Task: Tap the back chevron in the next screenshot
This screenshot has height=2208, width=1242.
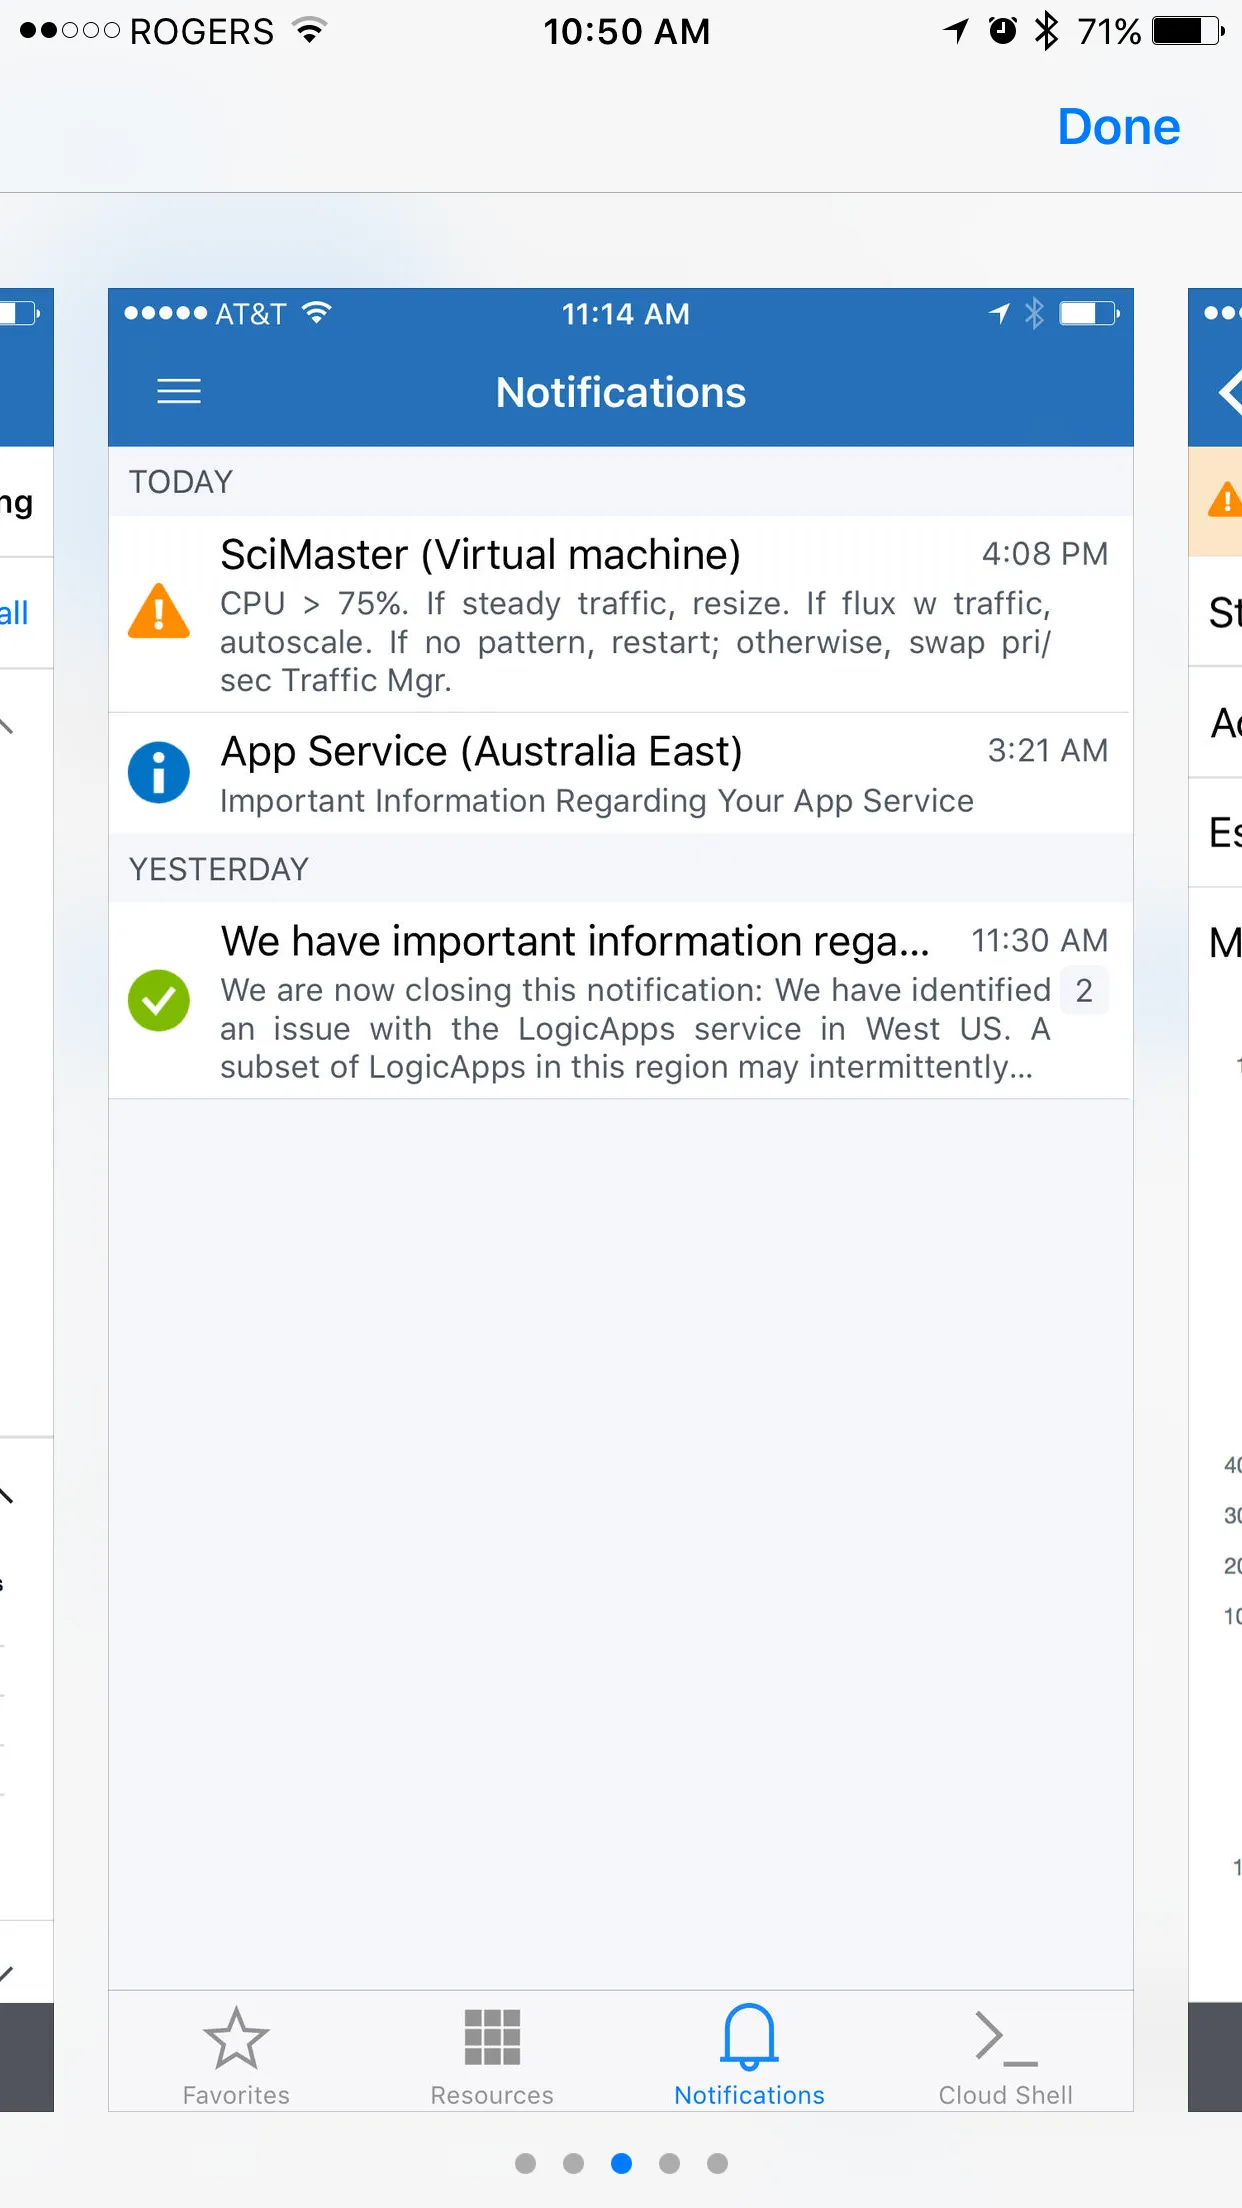Action: pyautogui.click(x=1230, y=391)
